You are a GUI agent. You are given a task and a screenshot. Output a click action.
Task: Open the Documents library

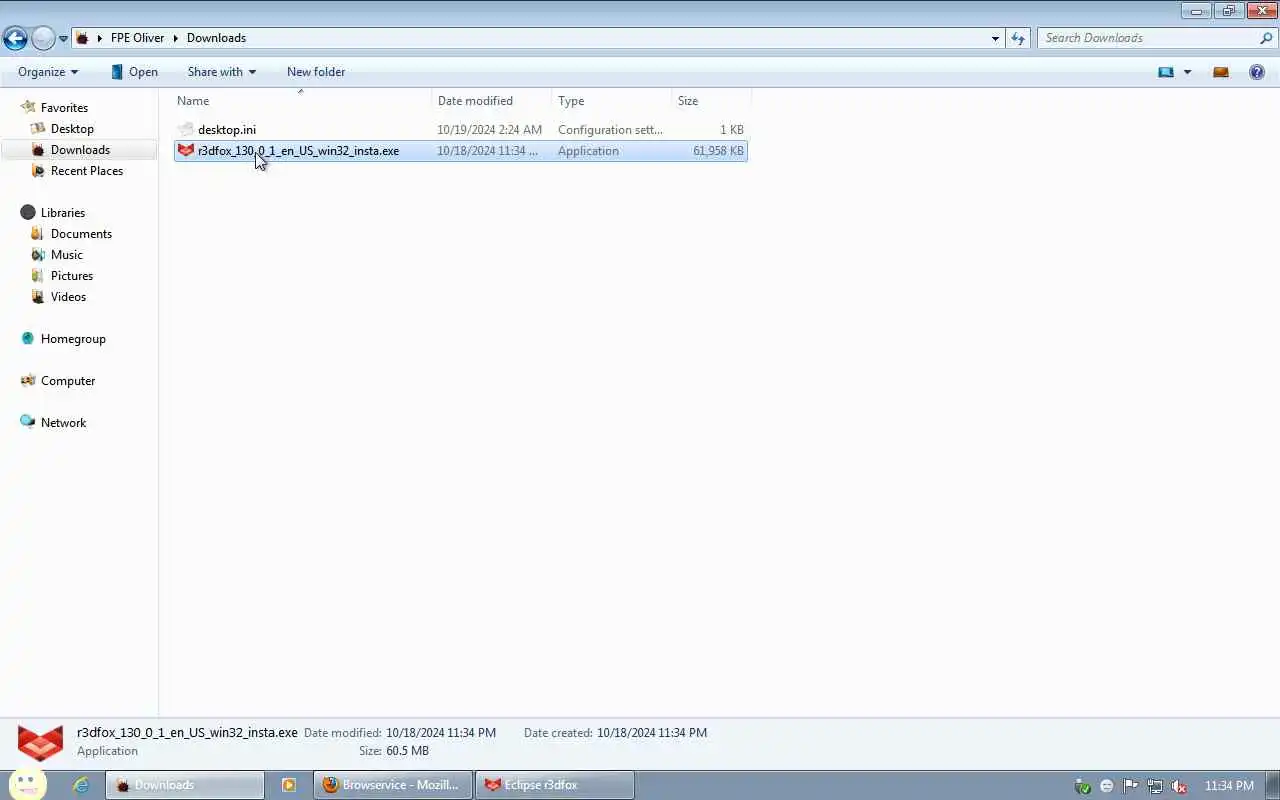click(x=81, y=234)
